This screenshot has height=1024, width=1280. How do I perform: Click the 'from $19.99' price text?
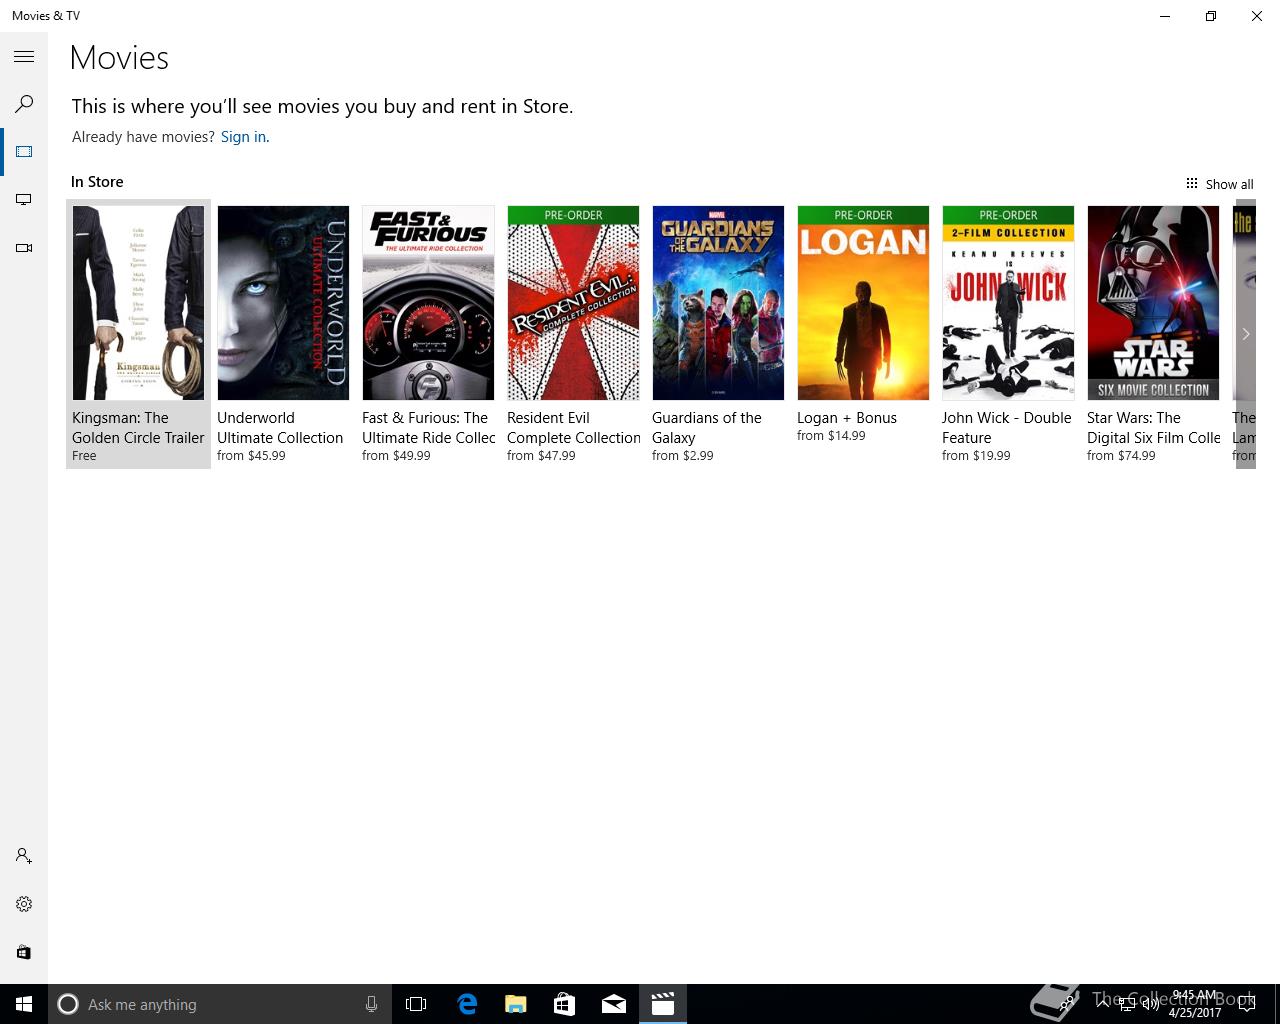(x=976, y=456)
